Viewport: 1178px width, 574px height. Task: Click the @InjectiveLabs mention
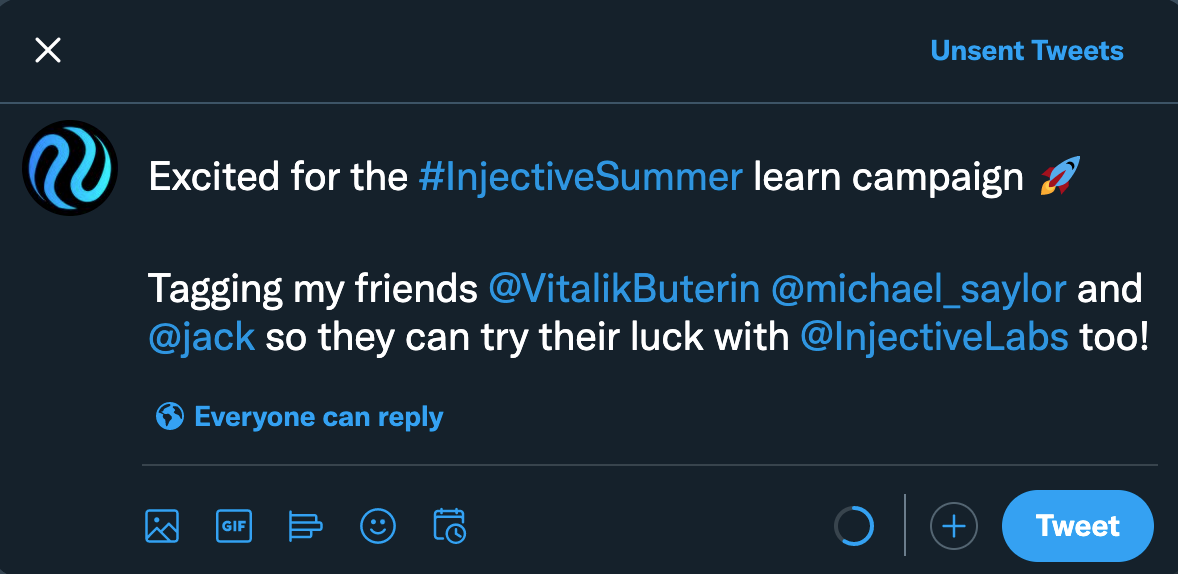[x=934, y=337]
